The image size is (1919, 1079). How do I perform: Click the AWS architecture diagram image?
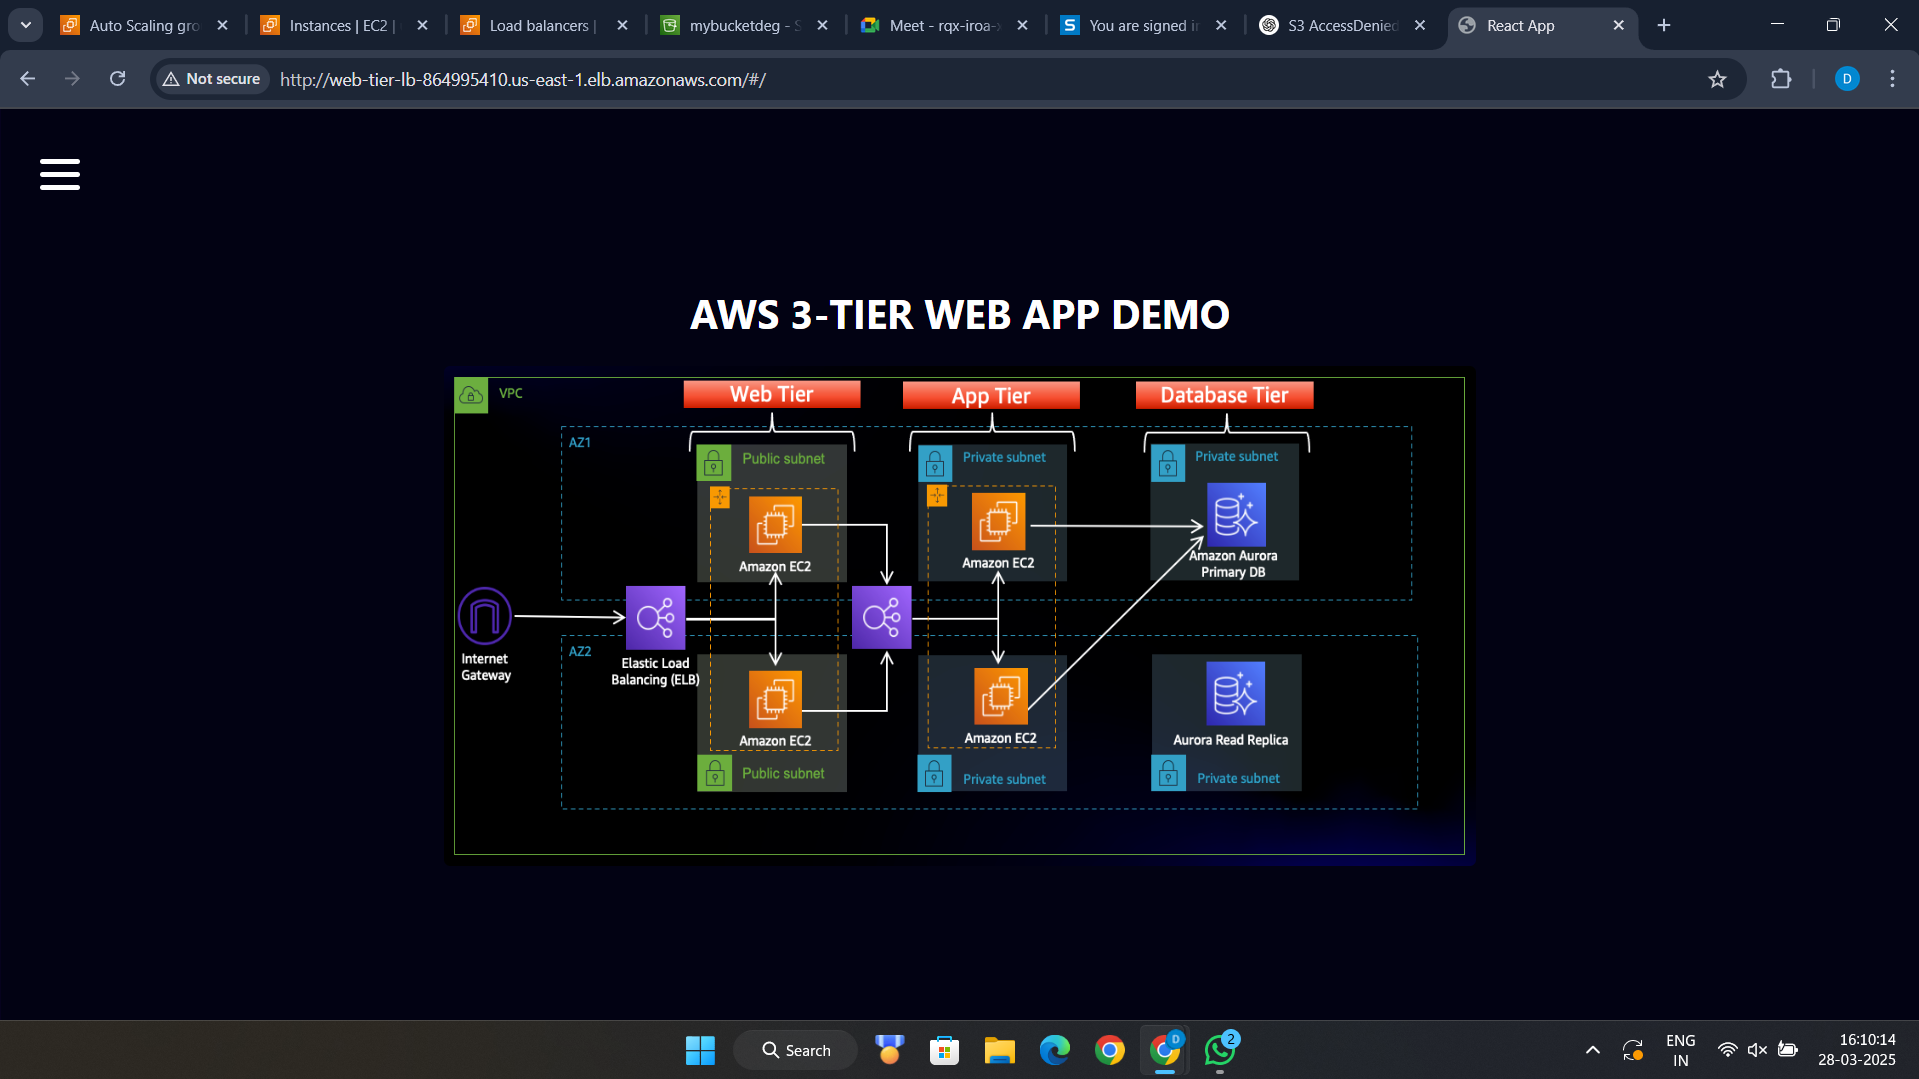tap(959, 615)
